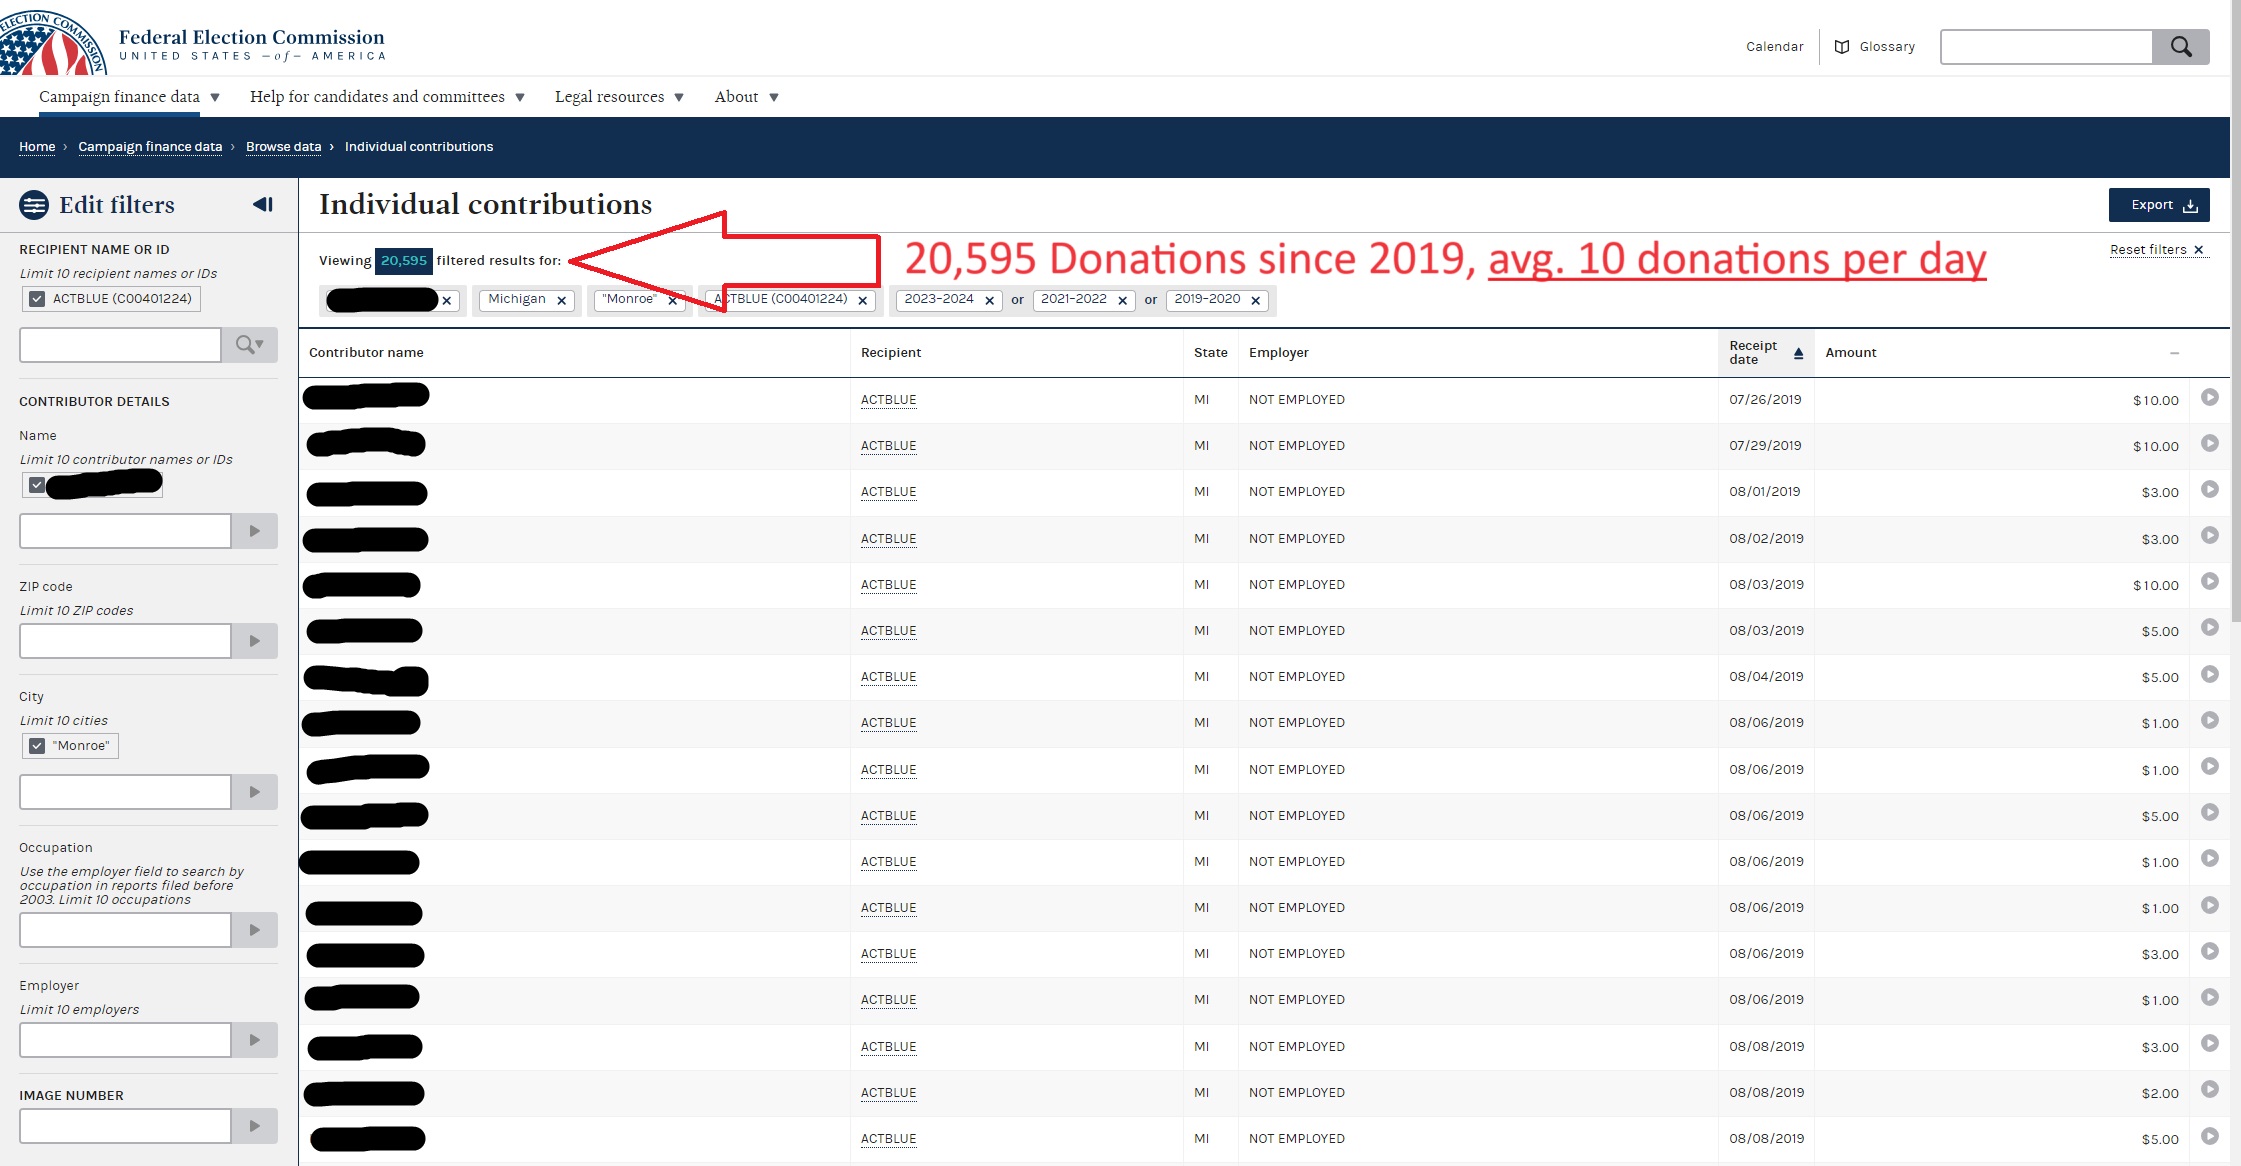Submit the contributor Name filter arrow
The image size is (2241, 1166).
(254, 531)
